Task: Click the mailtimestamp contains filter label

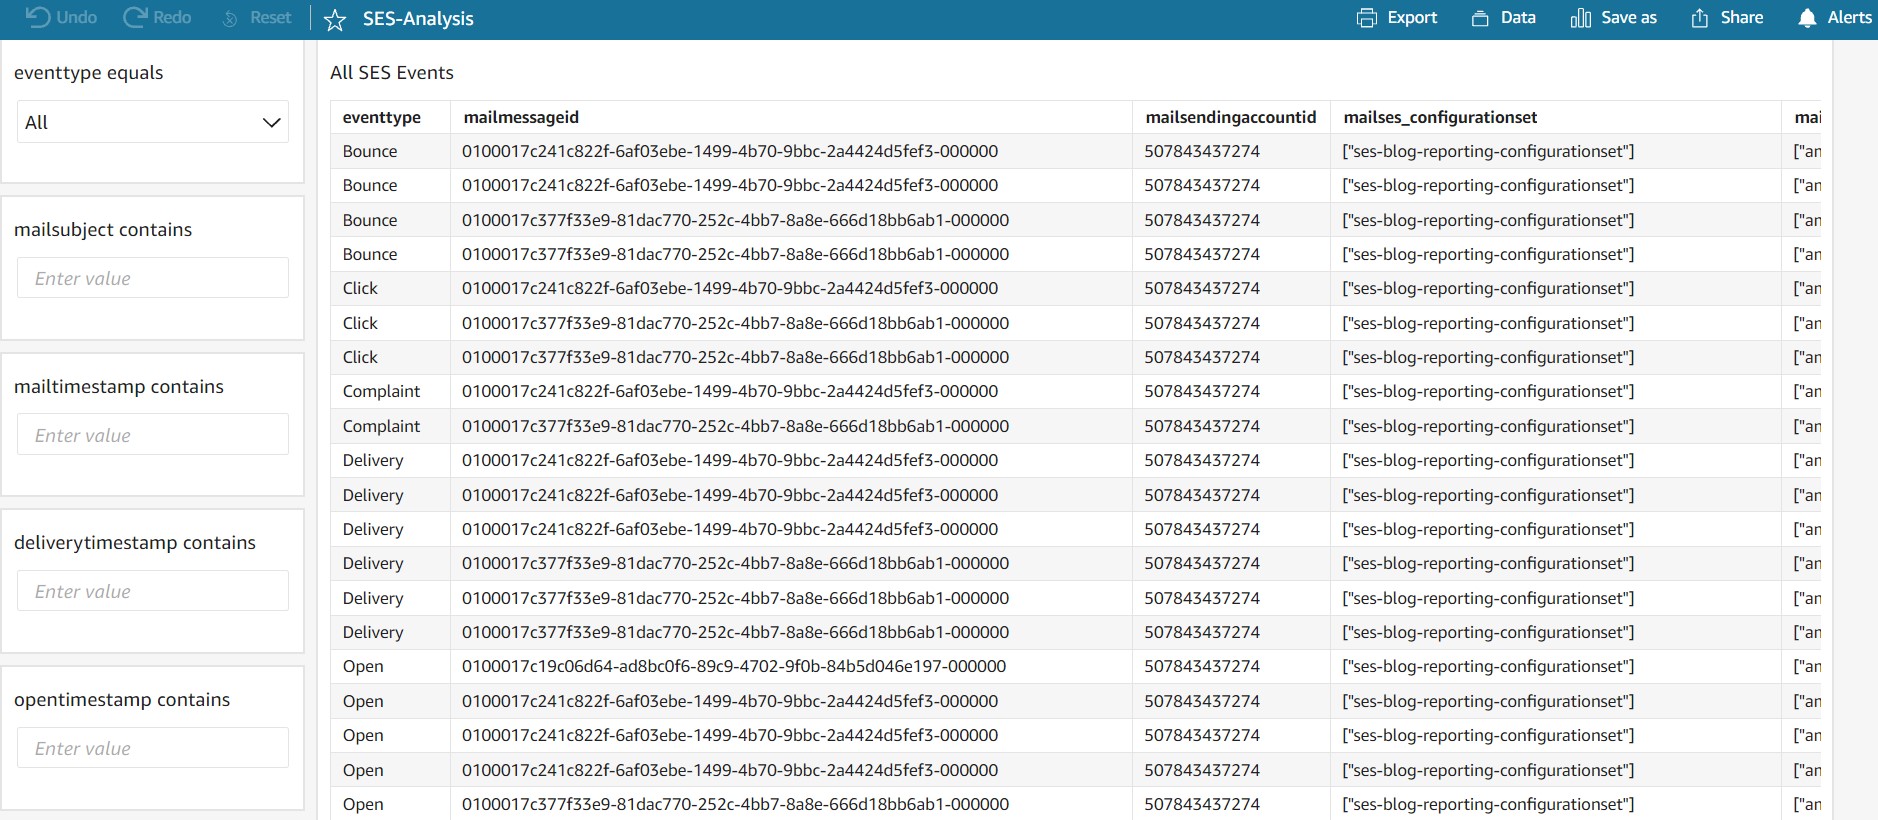Action: pos(119,386)
